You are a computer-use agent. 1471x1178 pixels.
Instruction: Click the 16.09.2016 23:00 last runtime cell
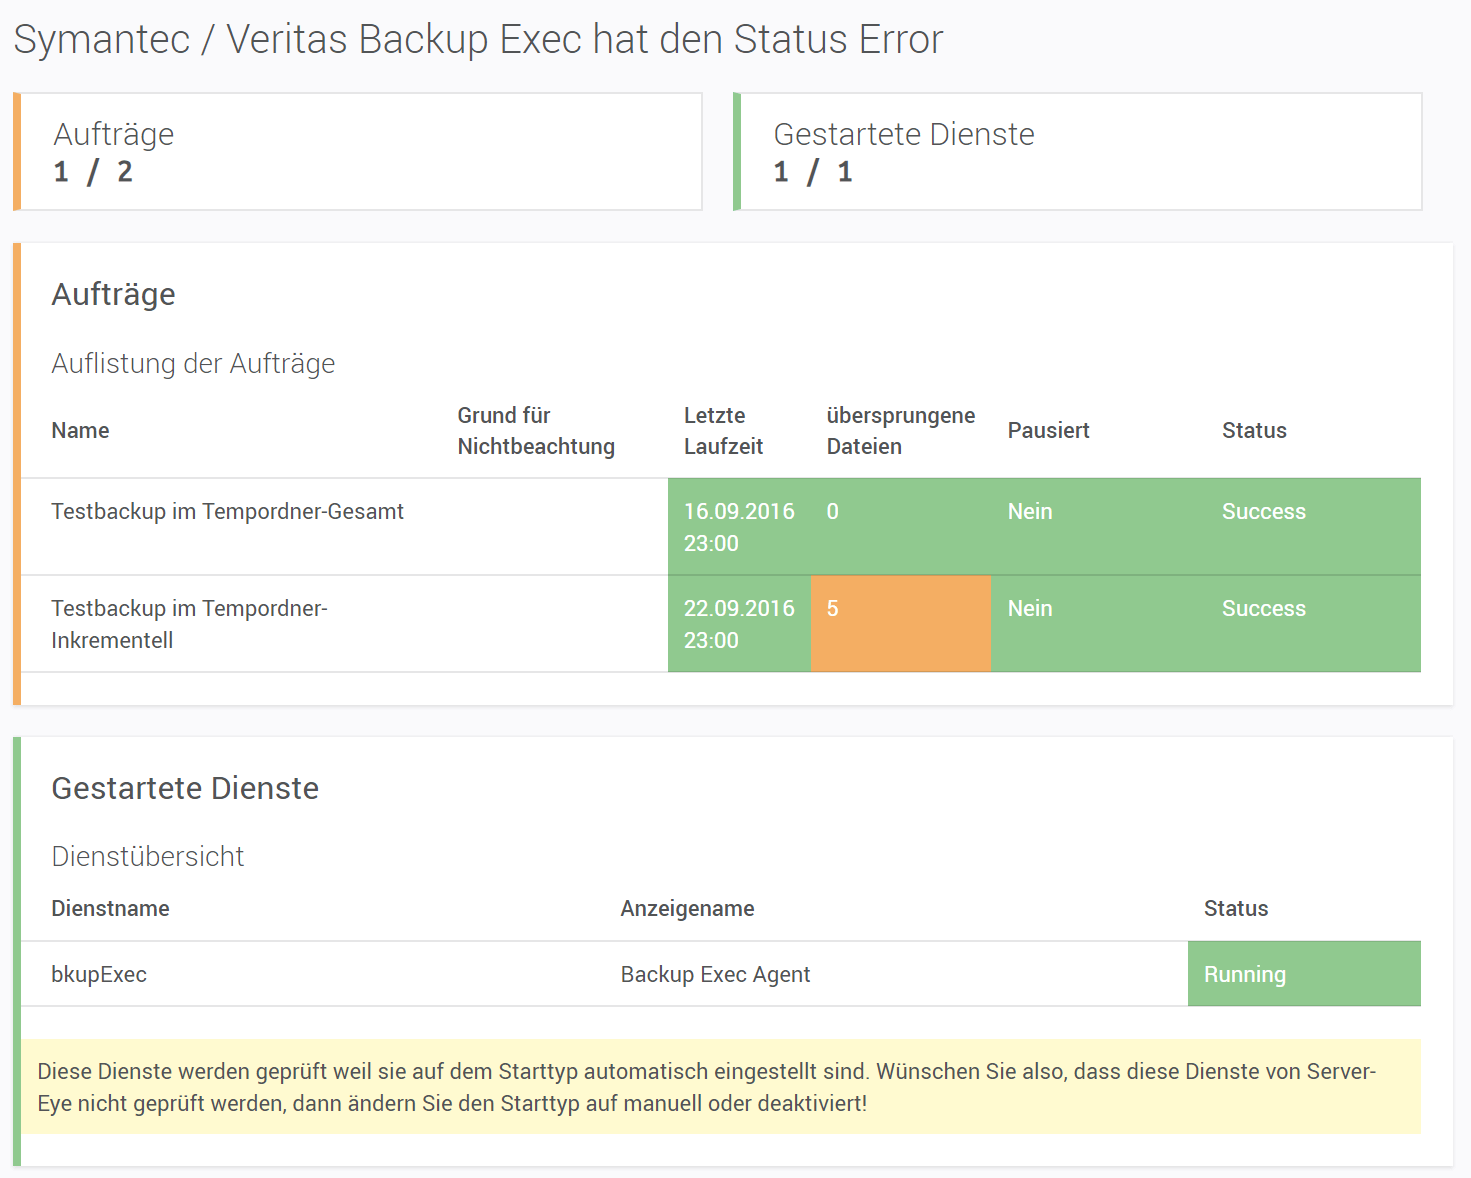(739, 527)
